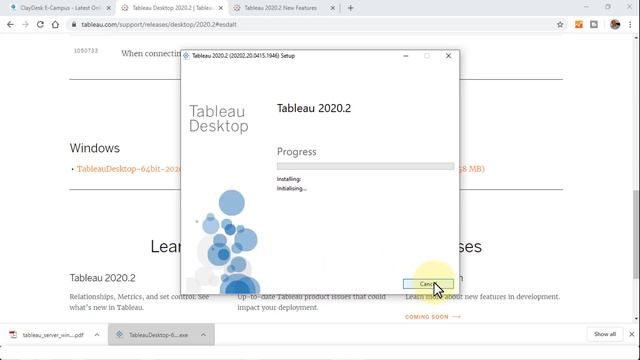640x360 pixels.
Task: Switch to the ClayDesk E-Campus tab
Action: [59, 8]
